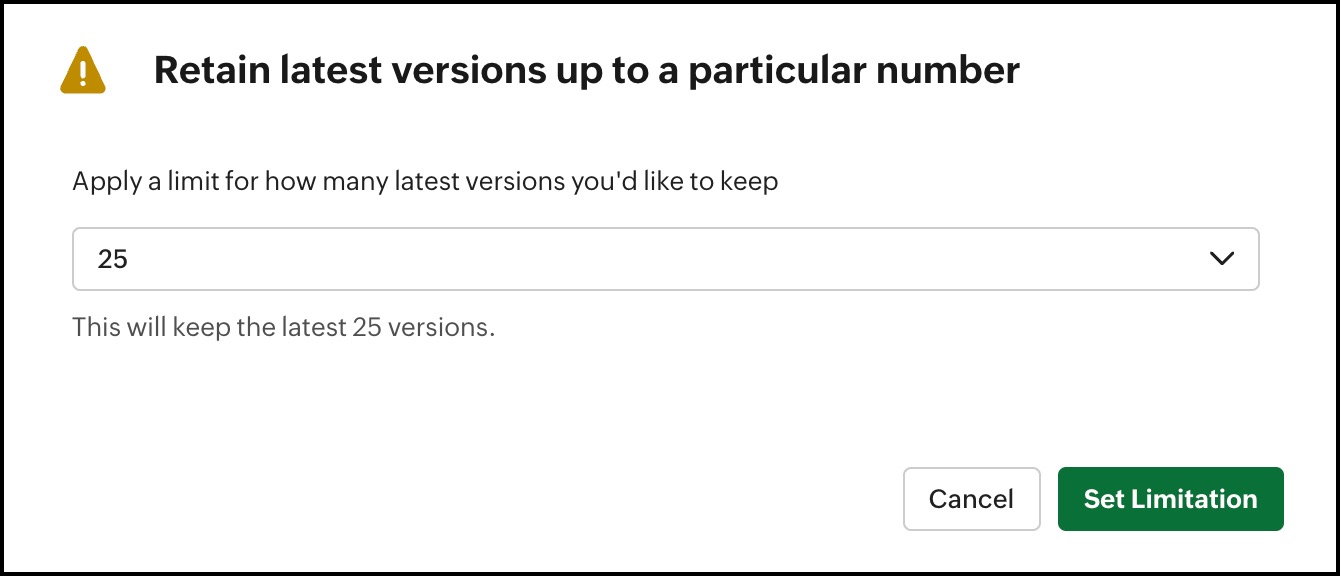Click the 'Apply a limit' label text
The width and height of the screenshot is (1340, 576).
[425, 182]
